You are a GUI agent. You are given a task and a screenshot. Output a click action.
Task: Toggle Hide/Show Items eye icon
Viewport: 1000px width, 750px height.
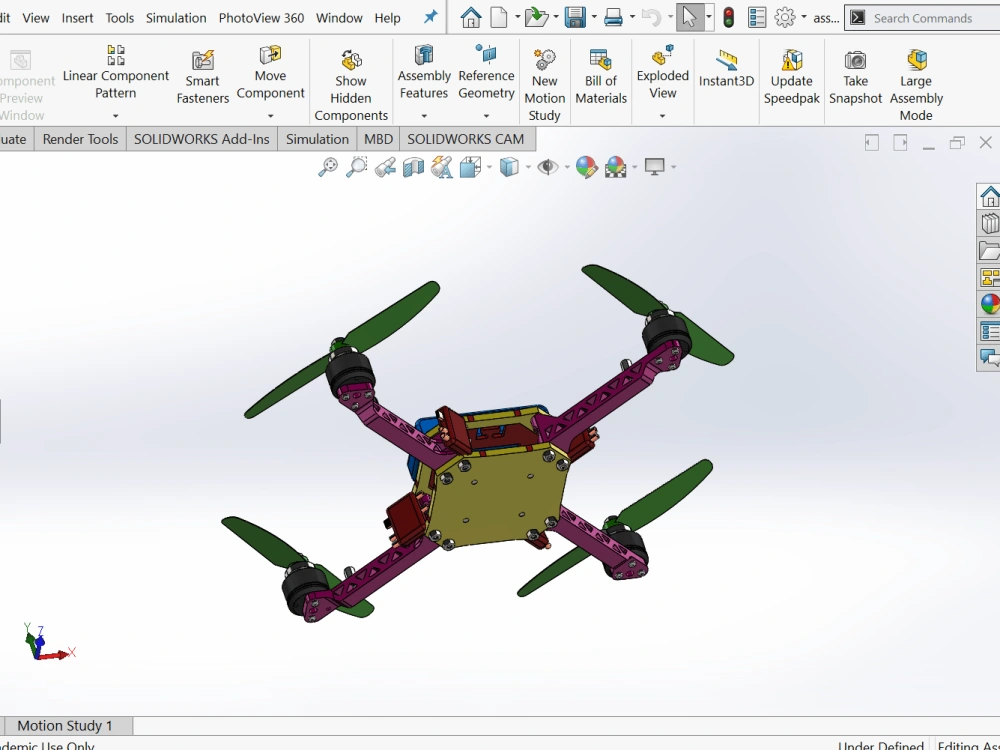tap(547, 167)
